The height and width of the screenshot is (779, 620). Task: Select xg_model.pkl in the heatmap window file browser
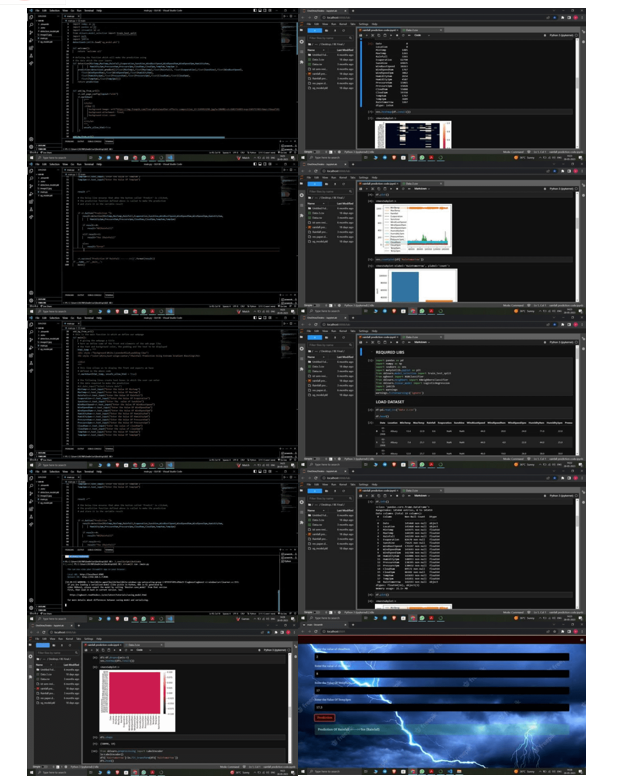pos(58,703)
